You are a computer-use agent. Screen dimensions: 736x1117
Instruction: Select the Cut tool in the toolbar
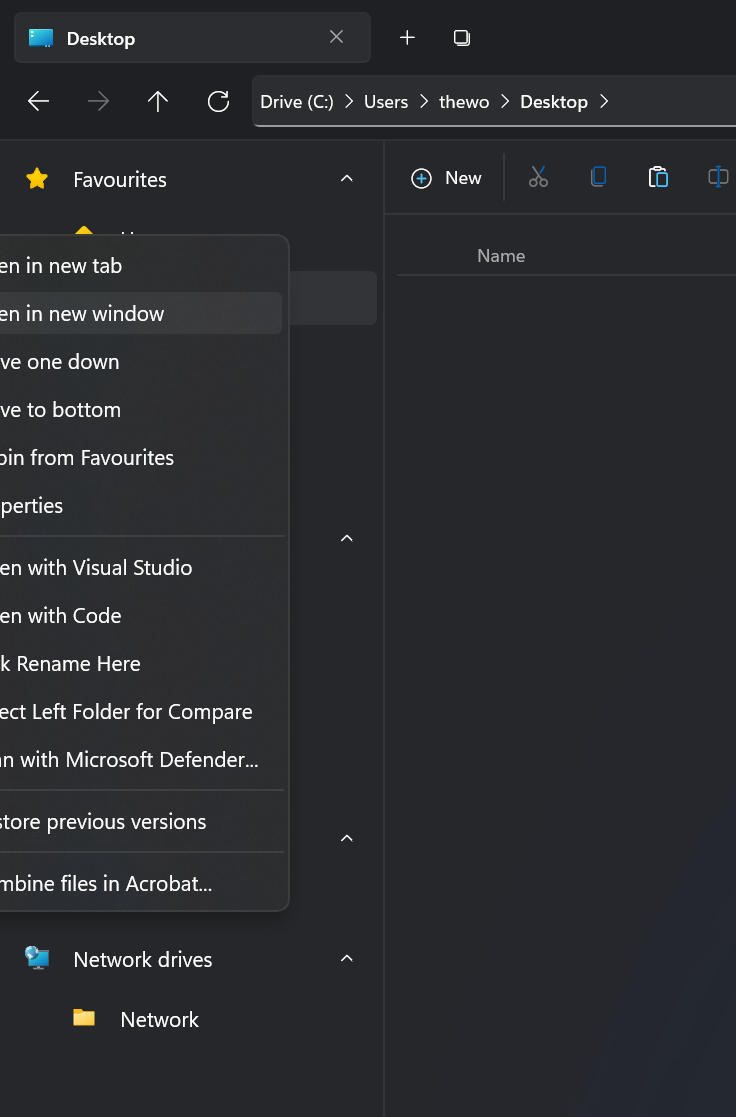click(x=538, y=176)
